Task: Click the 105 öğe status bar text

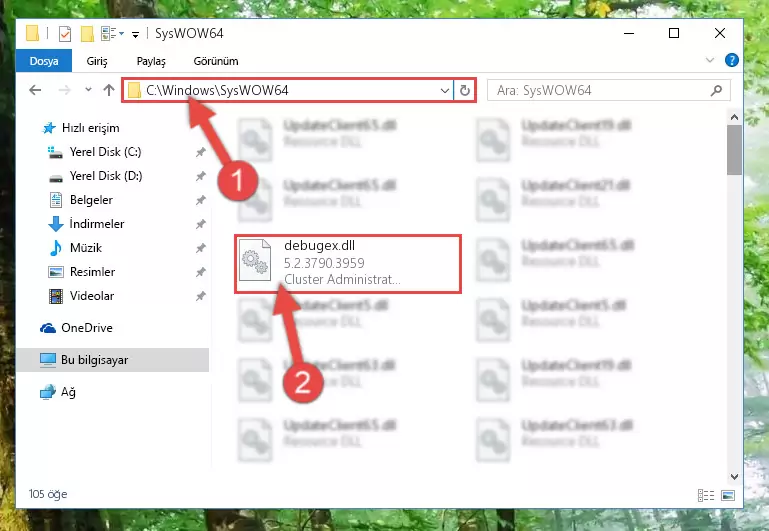Action: click(x=48, y=494)
